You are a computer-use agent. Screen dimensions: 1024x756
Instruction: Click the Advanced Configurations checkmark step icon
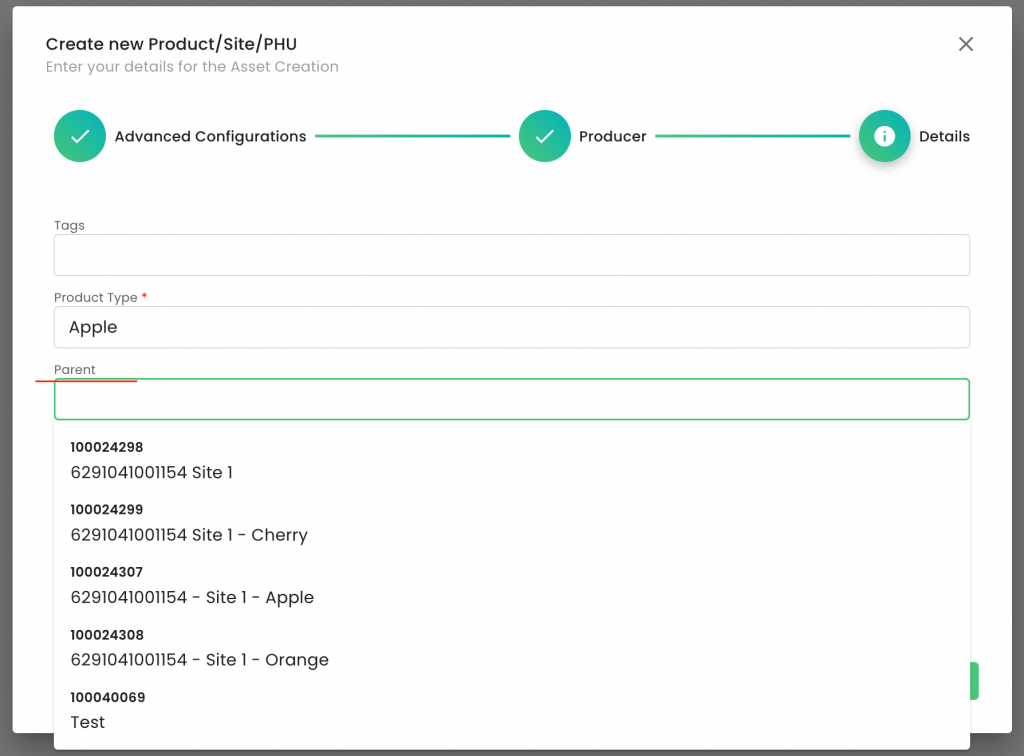pos(80,136)
